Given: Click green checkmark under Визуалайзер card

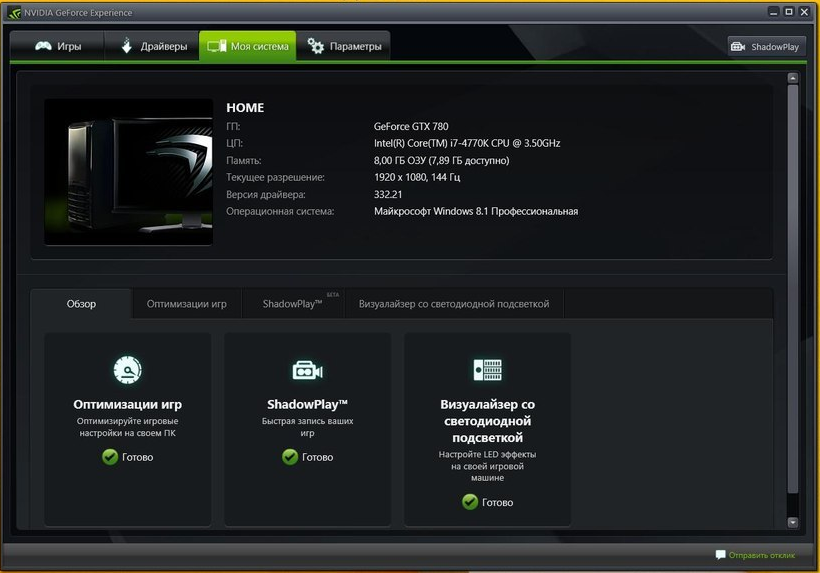Looking at the screenshot, I should [x=470, y=502].
